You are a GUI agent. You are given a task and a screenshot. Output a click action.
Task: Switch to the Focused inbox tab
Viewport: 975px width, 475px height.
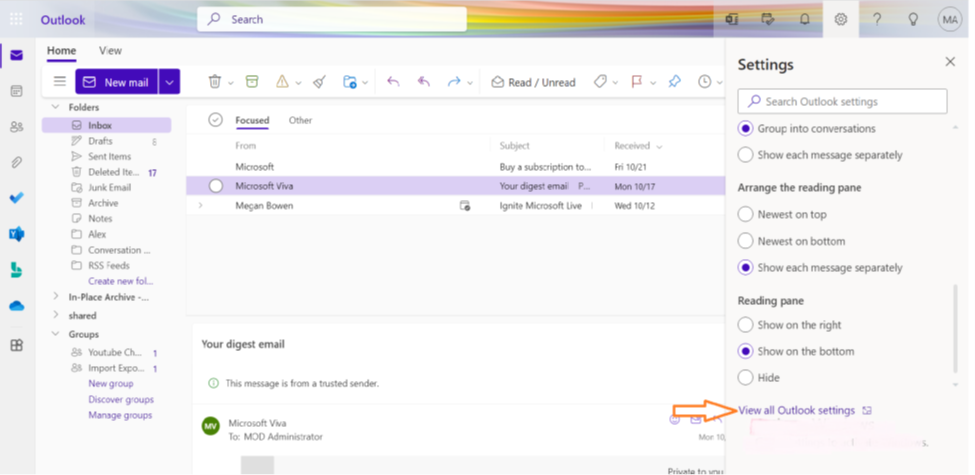[252, 120]
